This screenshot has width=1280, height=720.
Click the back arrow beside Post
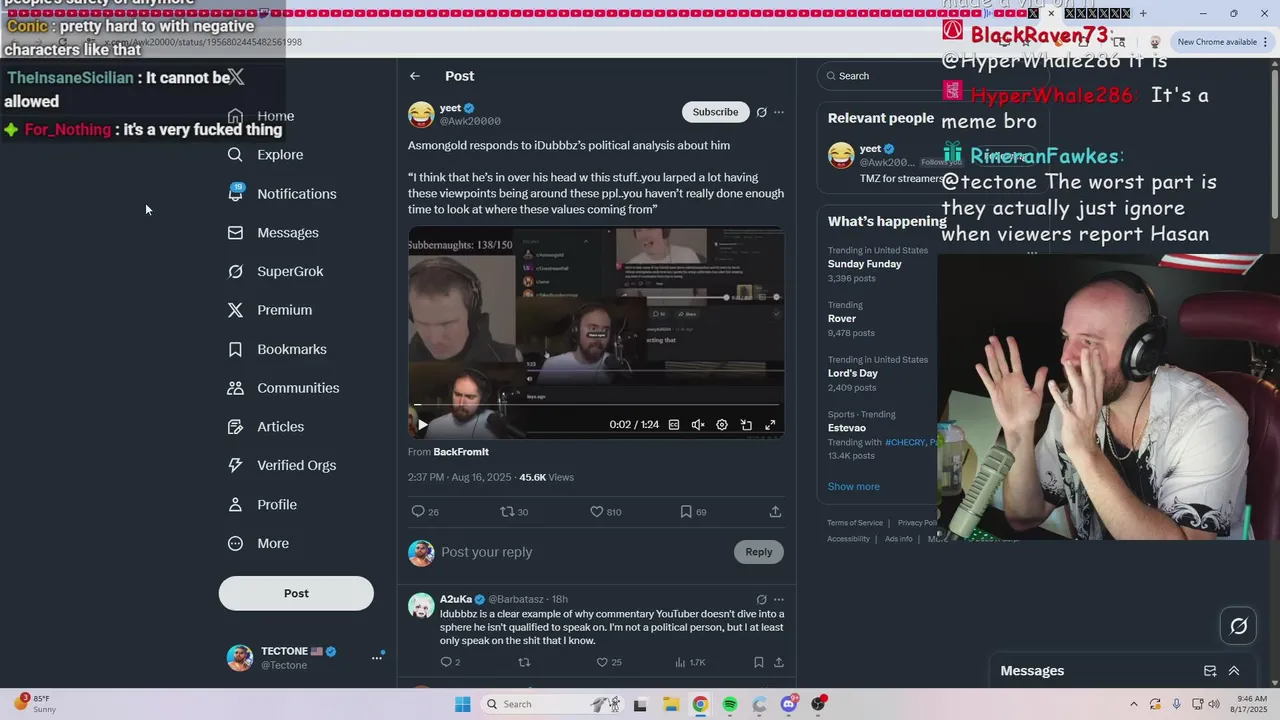pyautogui.click(x=415, y=76)
